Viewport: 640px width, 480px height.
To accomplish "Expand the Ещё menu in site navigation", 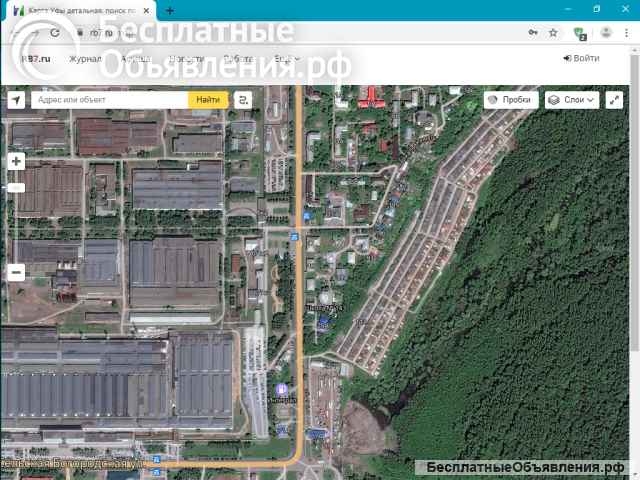I will tap(287, 58).
